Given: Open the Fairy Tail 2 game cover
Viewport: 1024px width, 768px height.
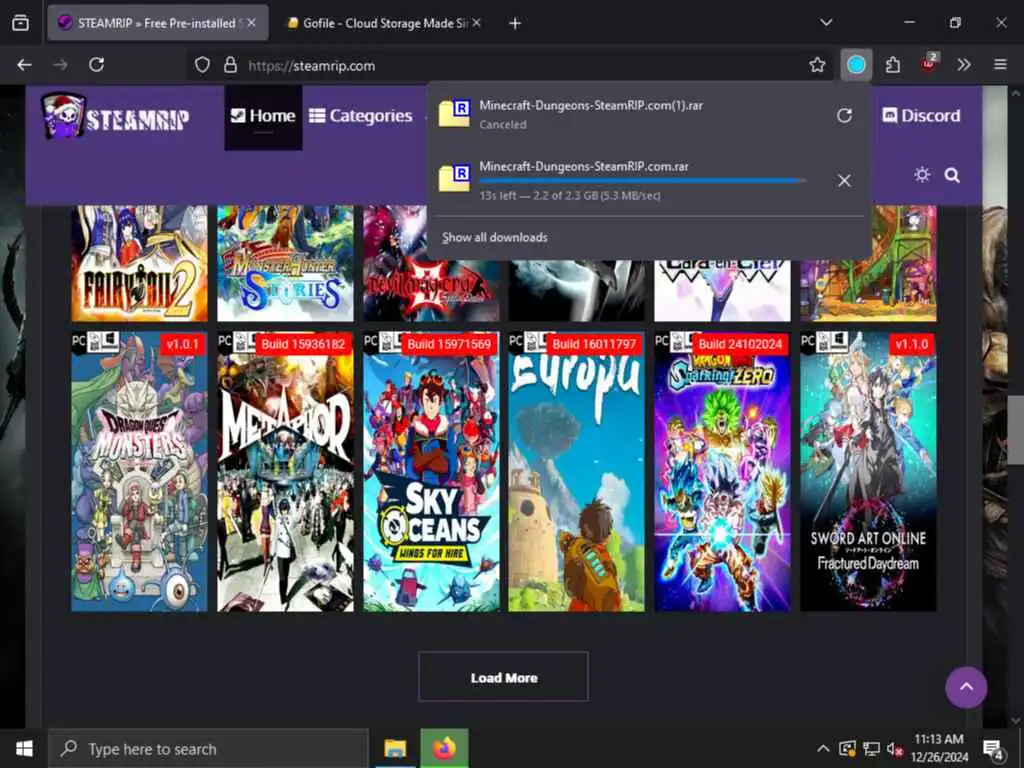Looking at the screenshot, I should 139,264.
